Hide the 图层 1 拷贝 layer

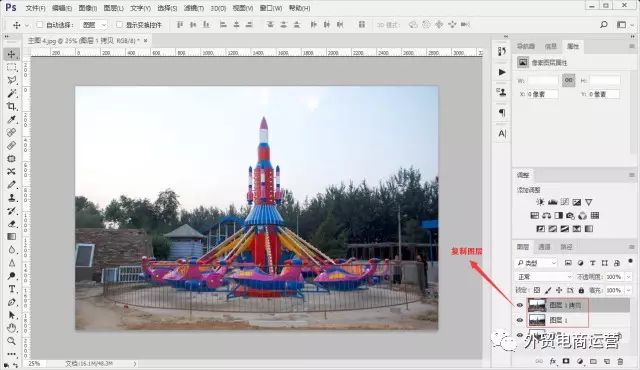(x=520, y=305)
